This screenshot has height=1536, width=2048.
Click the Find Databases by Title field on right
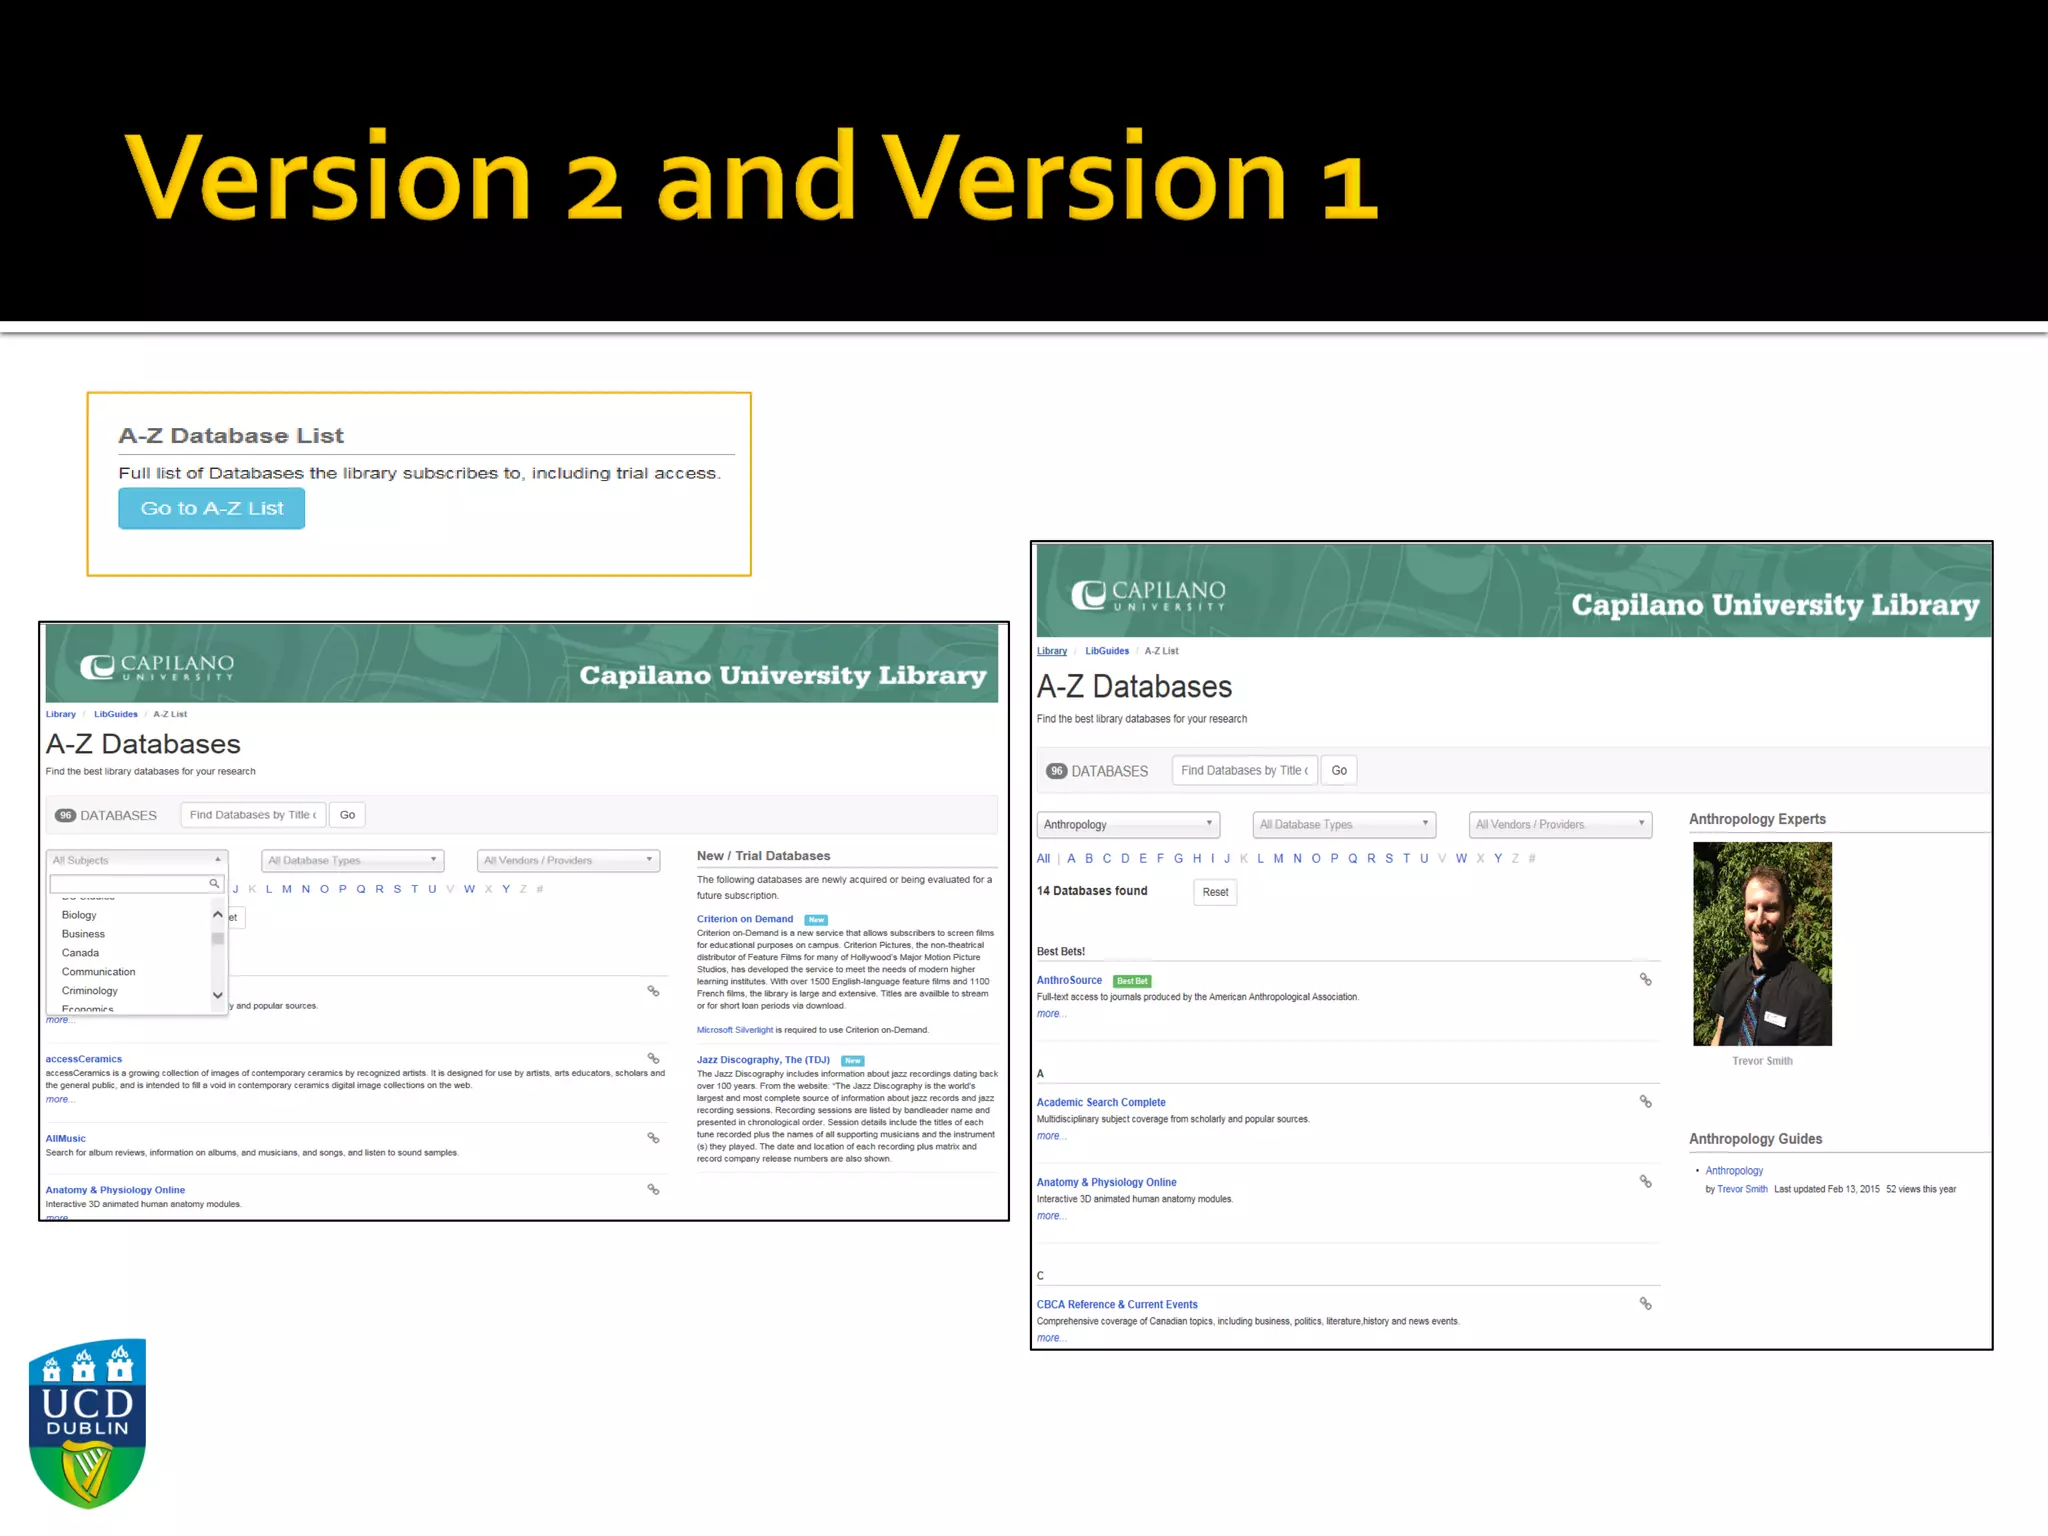[x=1244, y=770]
